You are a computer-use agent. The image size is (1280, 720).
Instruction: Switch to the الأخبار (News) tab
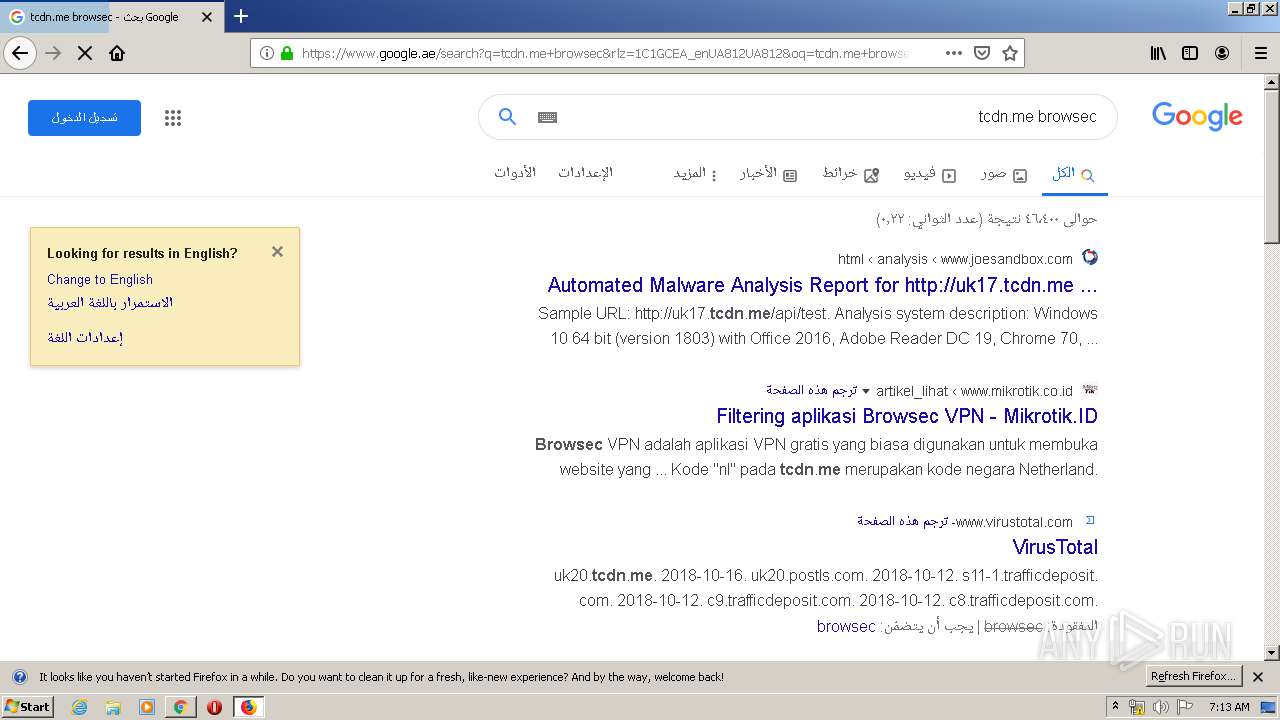(768, 174)
